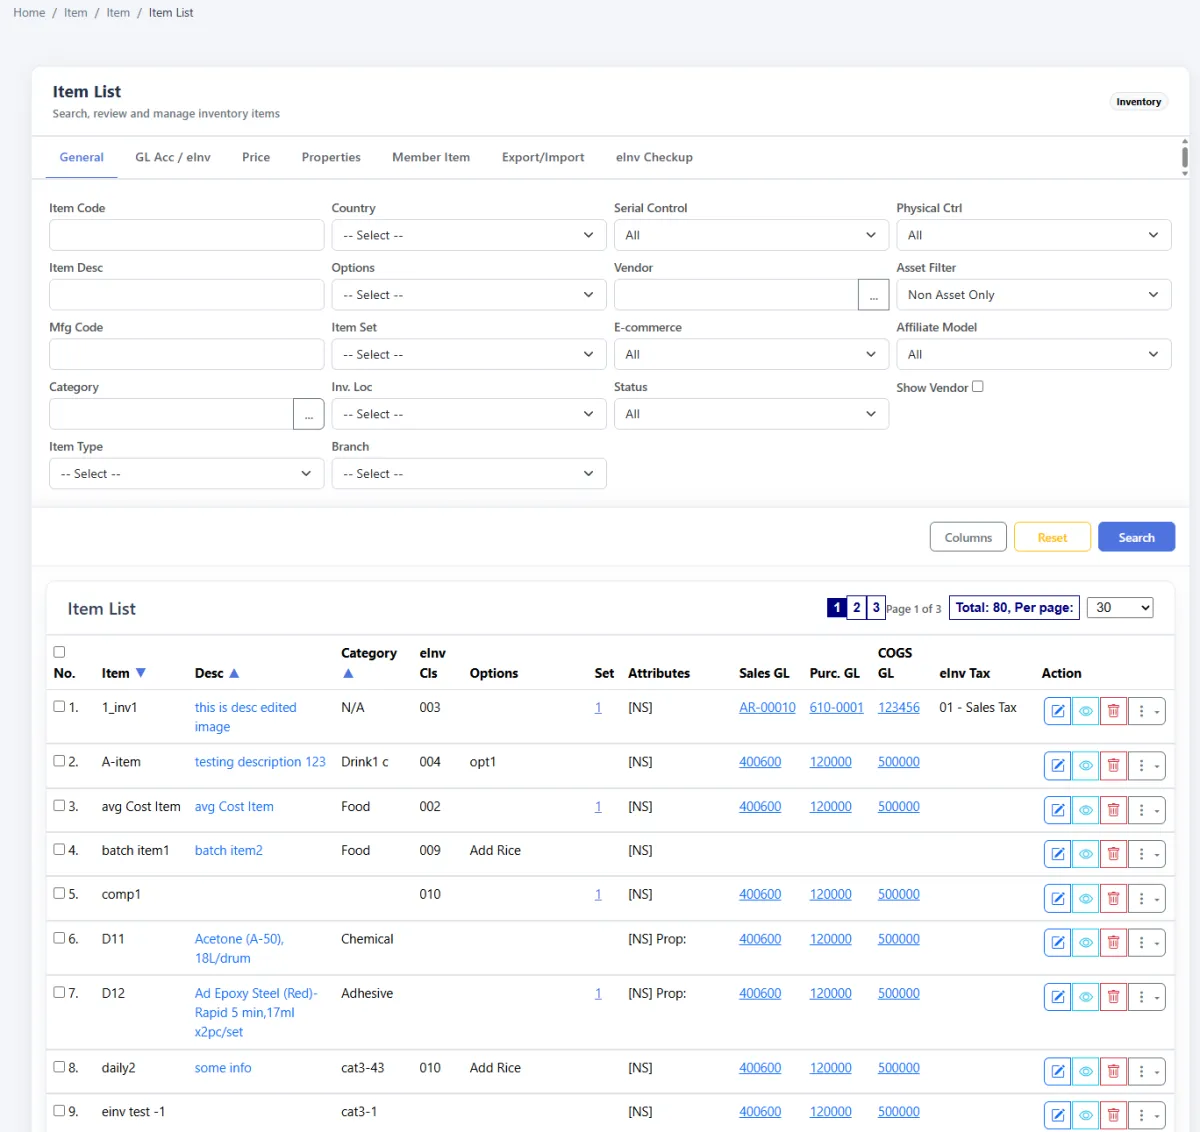Open Vendor lookup ellipsis button
Viewport: 1200px width, 1132px height.
(873, 295)
